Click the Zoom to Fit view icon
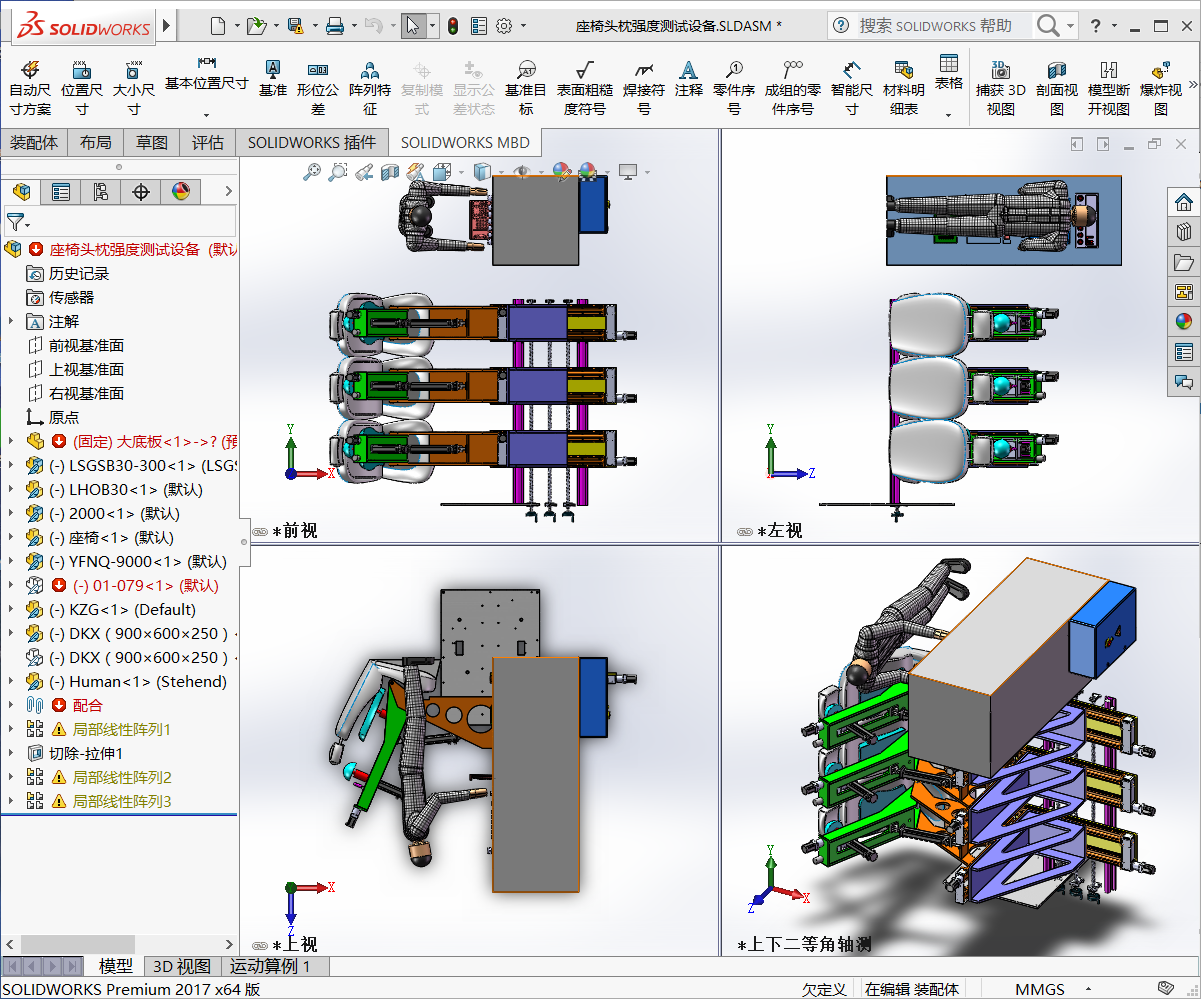 (313, 172)
